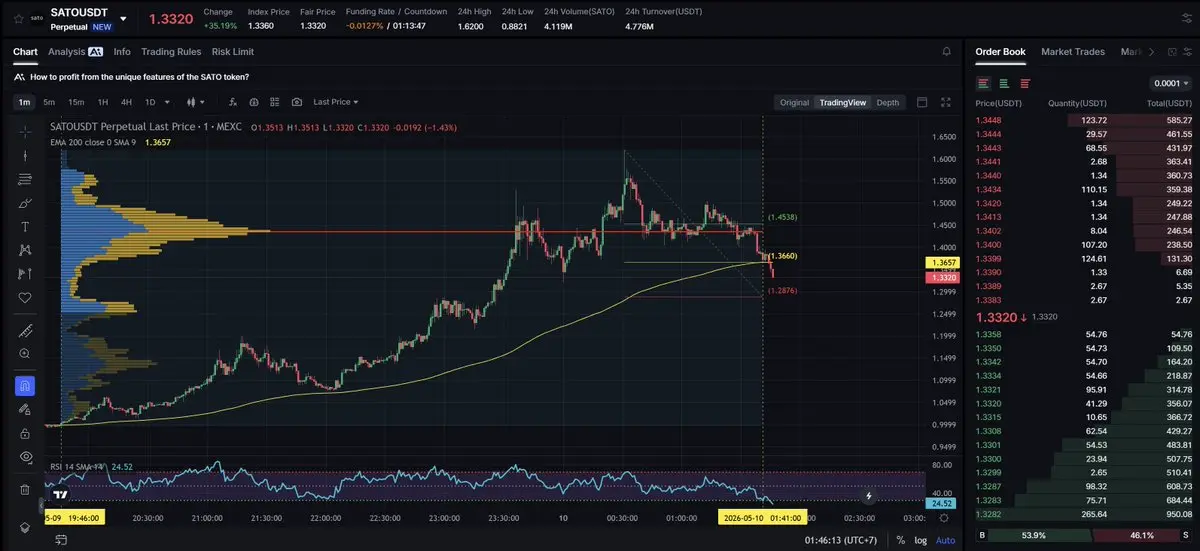1200x551 pixels.
Task: Click the TradingView logo on chart
Action: [61, 494]
